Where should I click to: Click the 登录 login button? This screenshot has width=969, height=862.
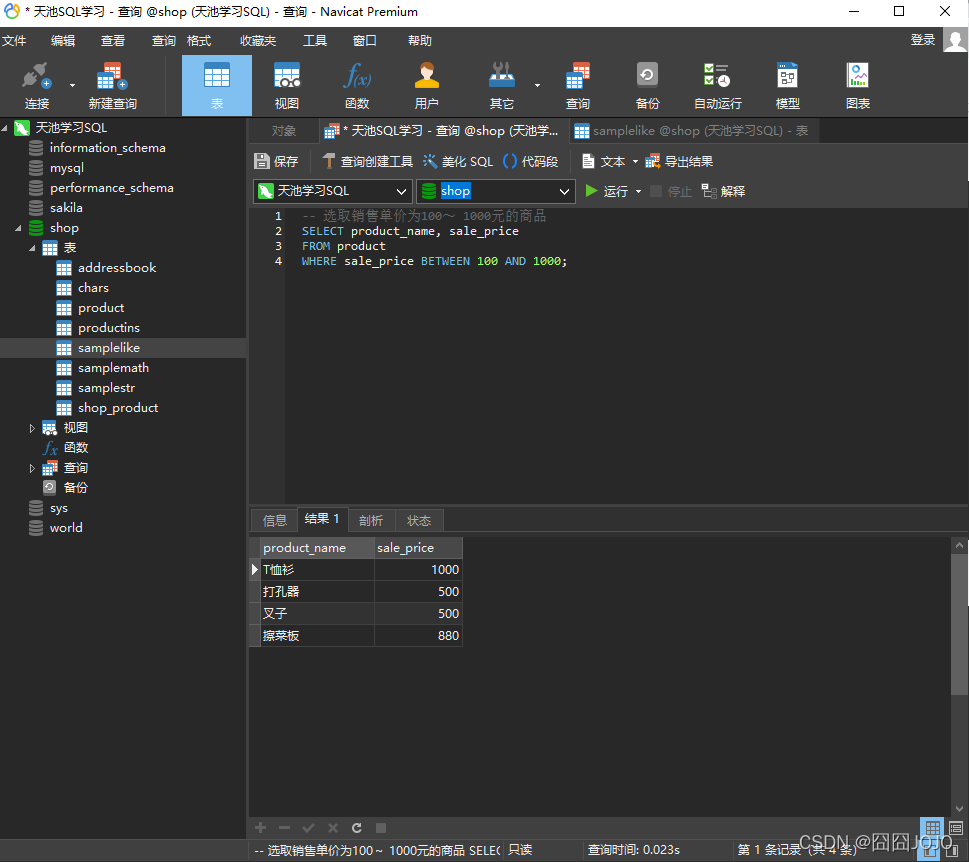pyautogui.click(x=923, y=40)
